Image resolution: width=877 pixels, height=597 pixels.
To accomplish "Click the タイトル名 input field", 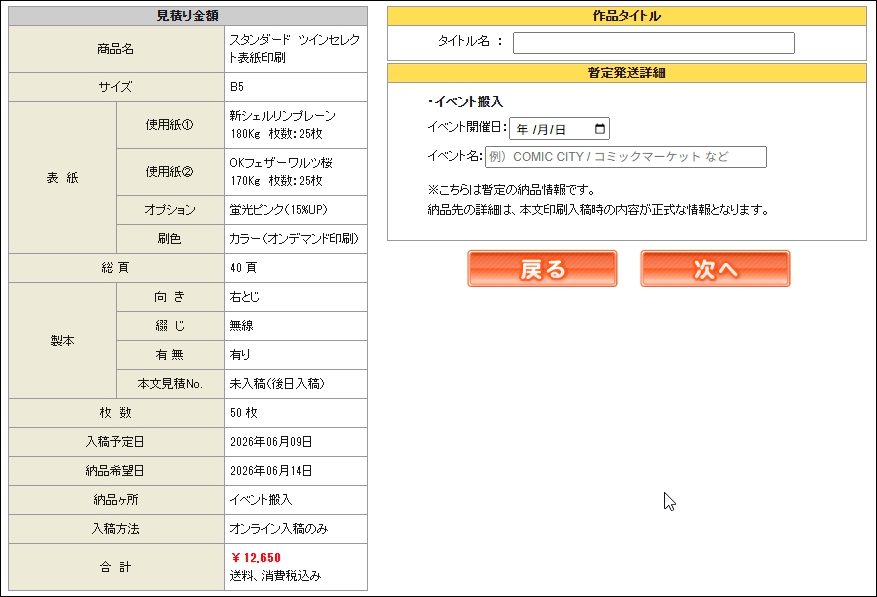I will coord(653,43).
